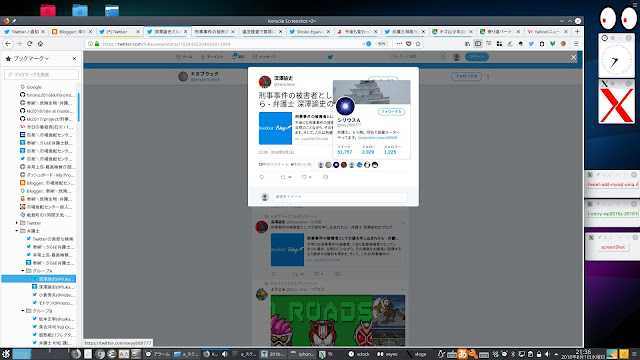The width and height of the screenshot is (640, 360).
Task: Click the site lock icon in address bar
Action: coord(97,44)
